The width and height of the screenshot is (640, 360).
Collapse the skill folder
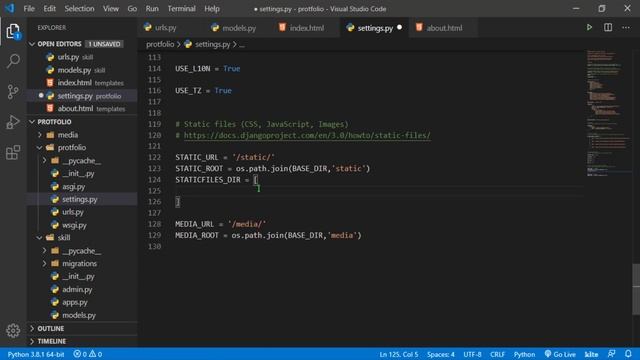pyautogui.click(x=64, y=238)
